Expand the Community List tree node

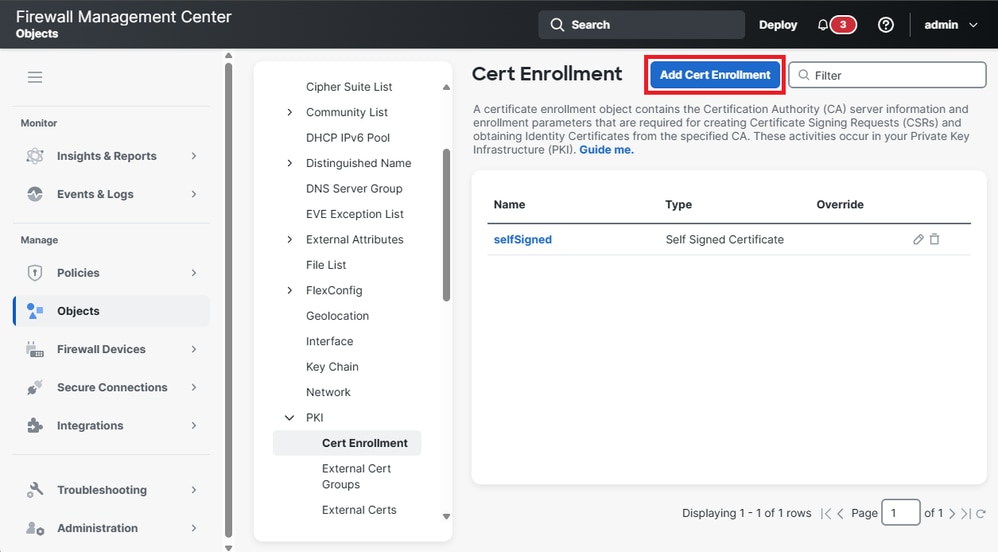click(x=290, y=112)
